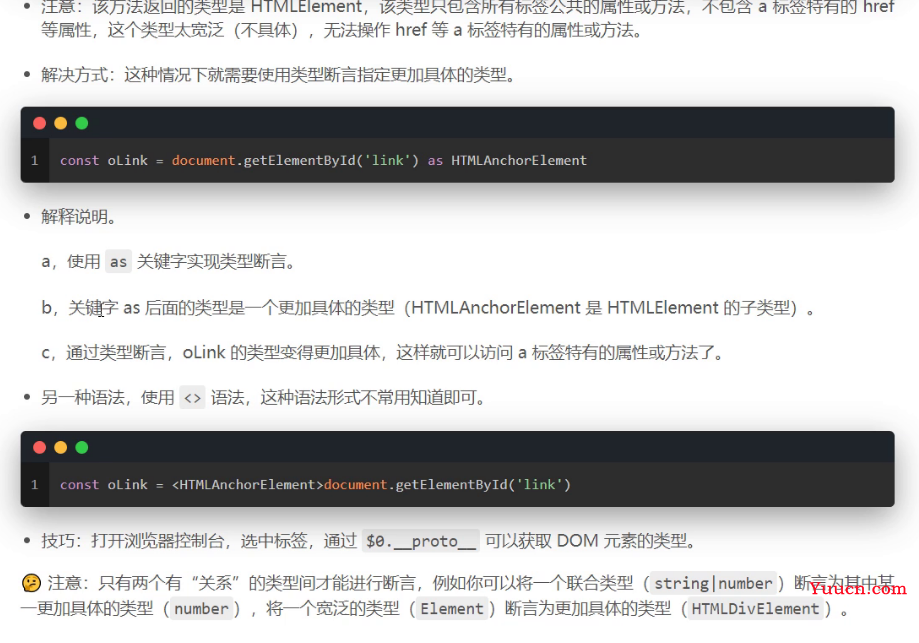
Task: Click item c line about oLink type
Action: click(383, 353)
